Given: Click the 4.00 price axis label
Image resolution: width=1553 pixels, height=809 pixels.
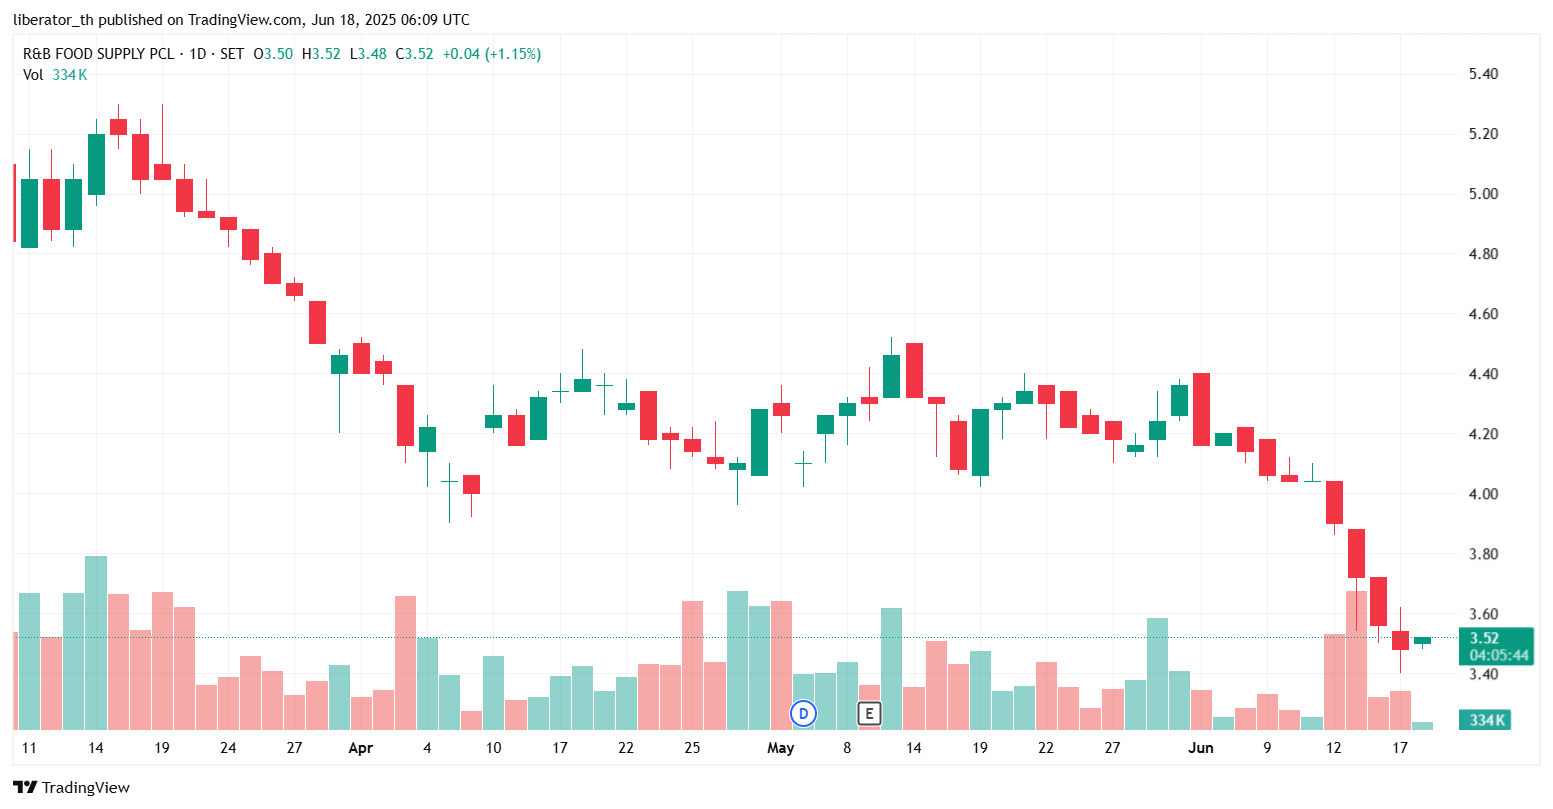Looking at the screenshot, I should tap(1483, 494).
